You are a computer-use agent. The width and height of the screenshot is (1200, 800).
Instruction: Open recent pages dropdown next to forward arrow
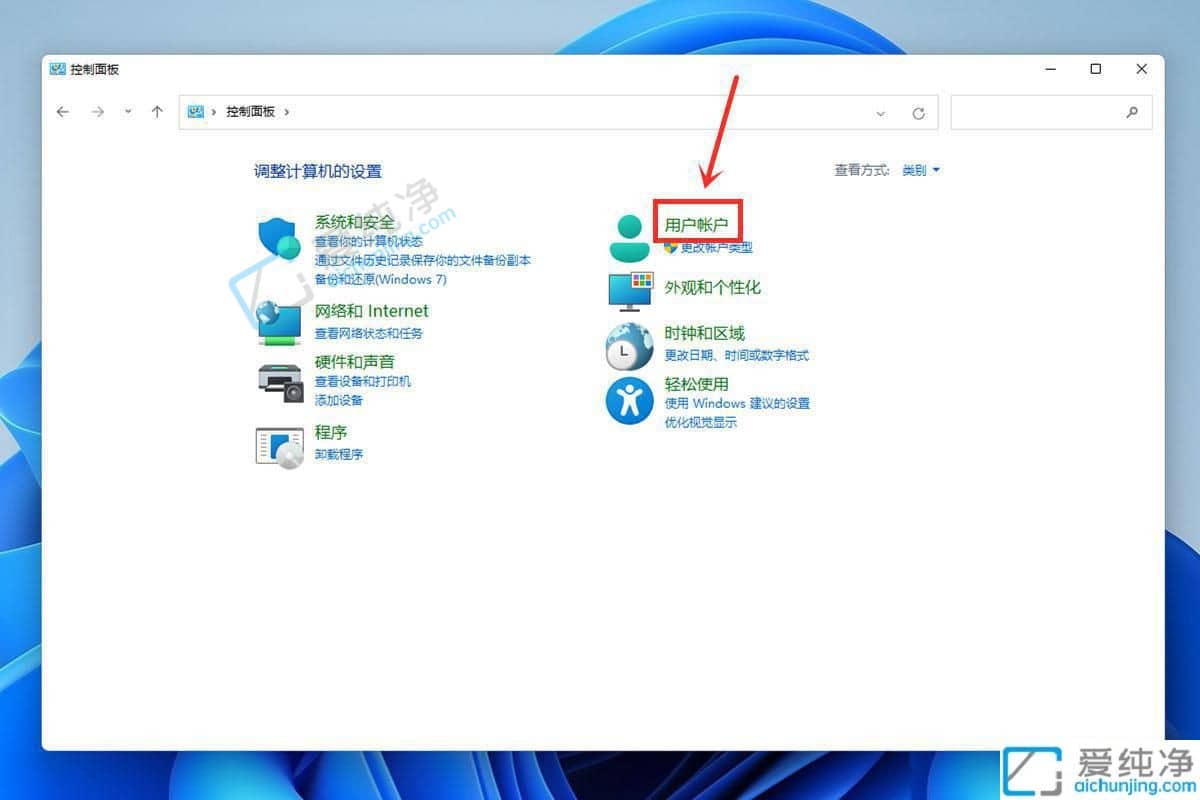click(126, 112)
